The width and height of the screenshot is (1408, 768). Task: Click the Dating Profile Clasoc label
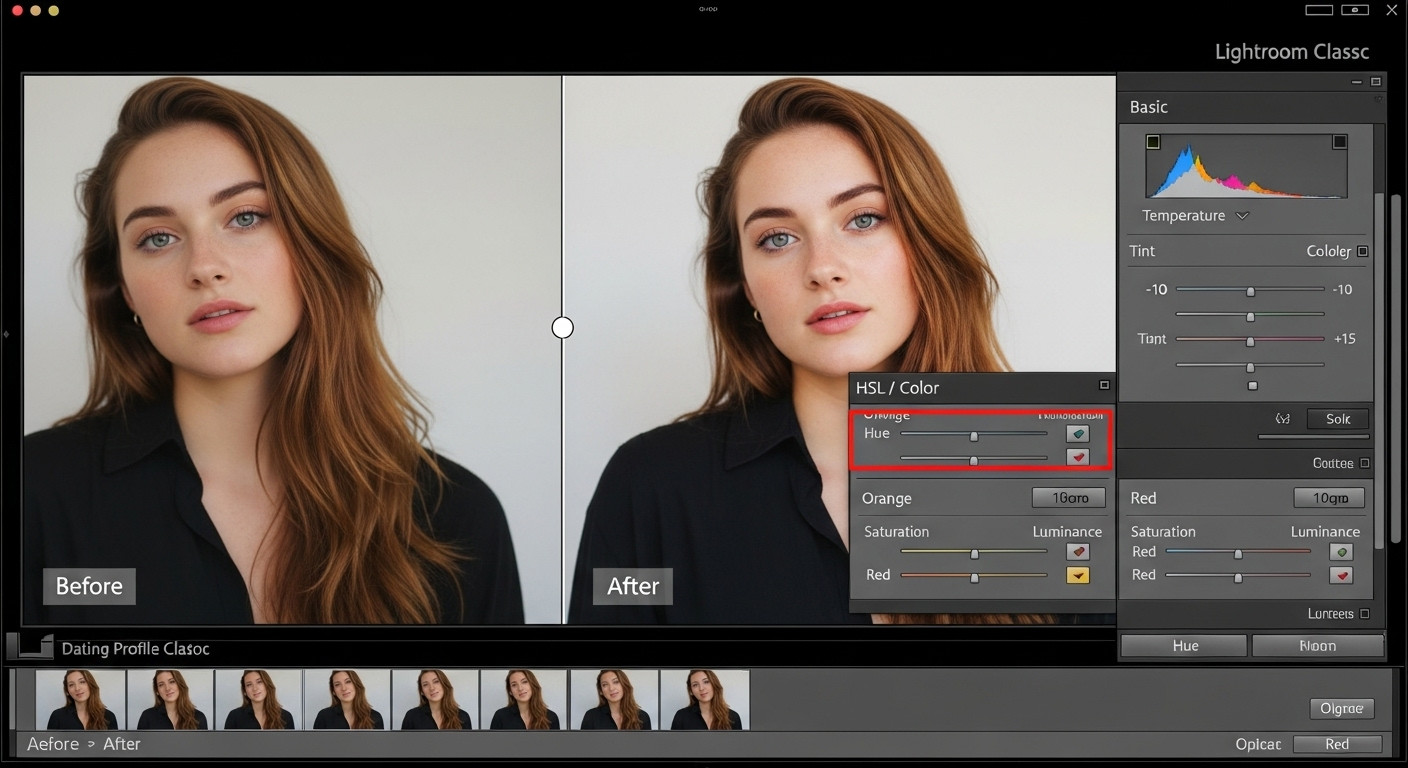(136, 649)
